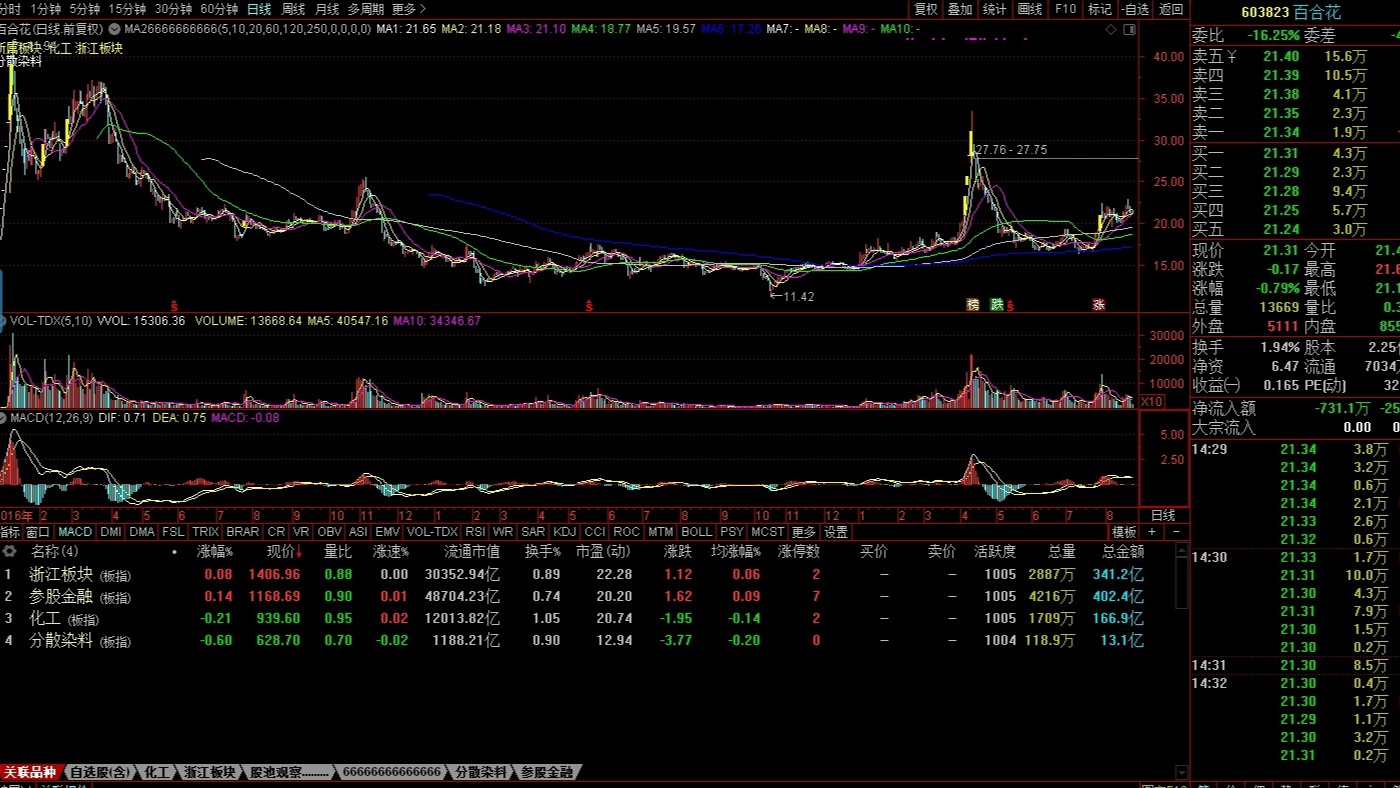Switch to the 30分钟 timeframe
Image resolution: width=1400 pixels, height=788 pixels.
(x=173, y=9)
